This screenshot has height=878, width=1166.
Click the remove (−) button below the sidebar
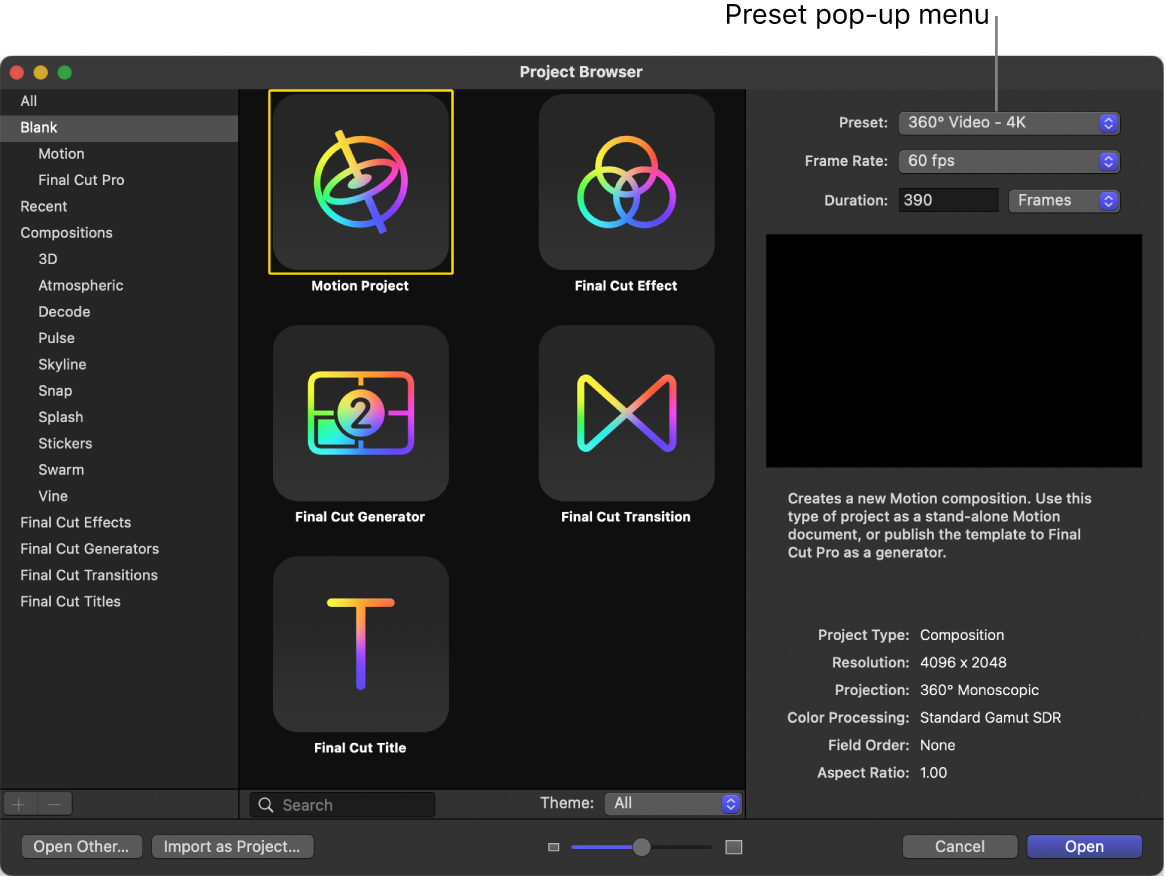(54, 804)
